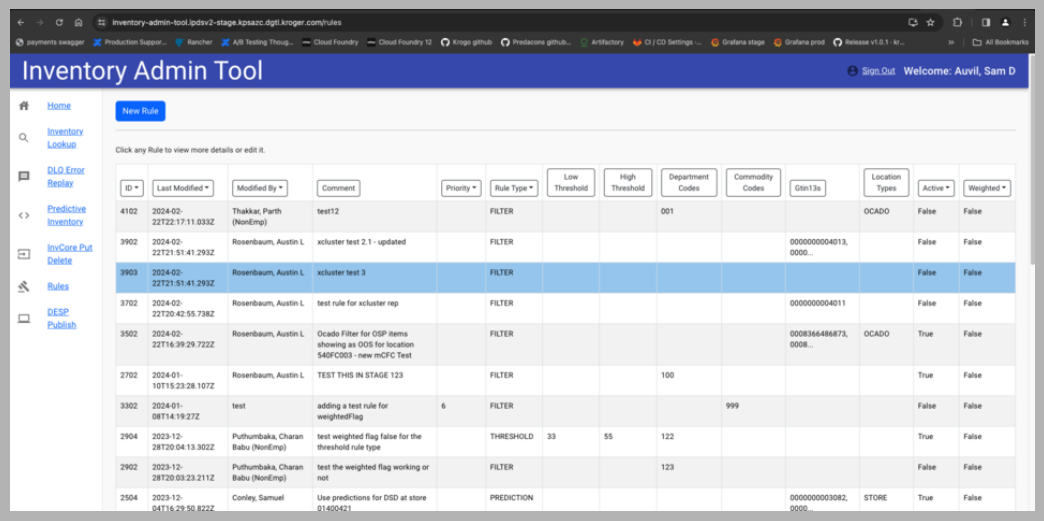Open the browser extensions puzzle icon

pyautogui.click(x=957, y=22)
